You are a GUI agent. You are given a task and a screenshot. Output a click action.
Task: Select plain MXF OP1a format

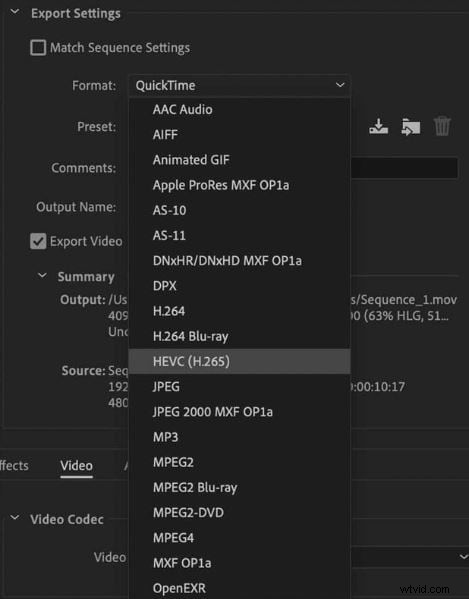pyautogui.click(x=239, y=563)
